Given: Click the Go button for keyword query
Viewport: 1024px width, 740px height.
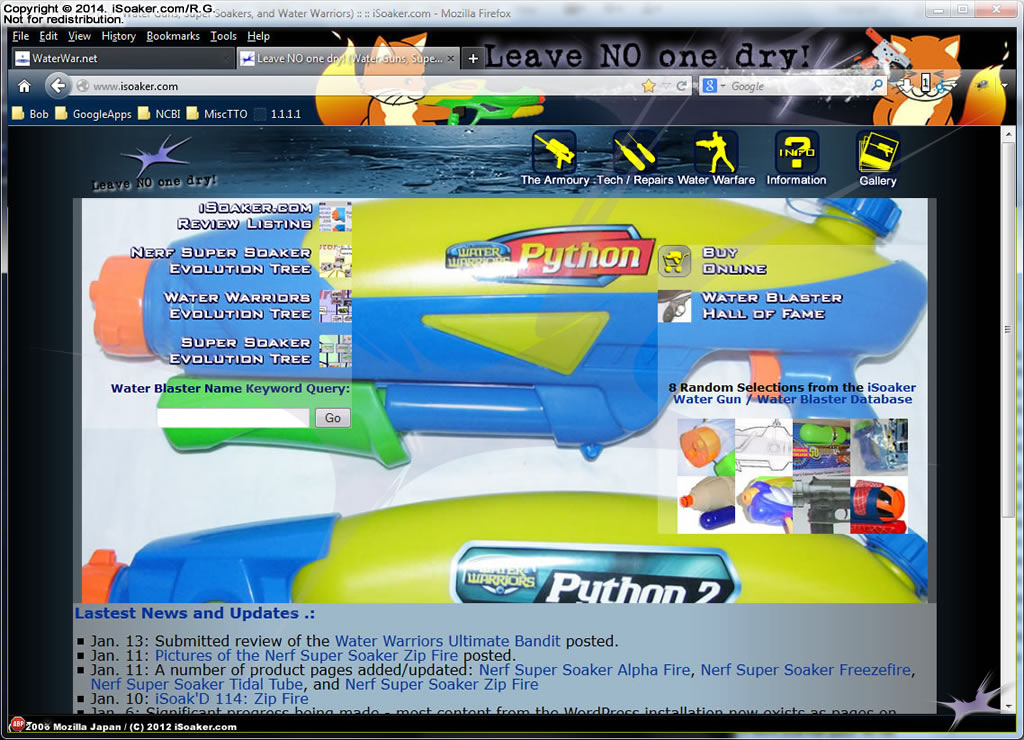Looking at the screenshot, I should (x=332, y=418).
